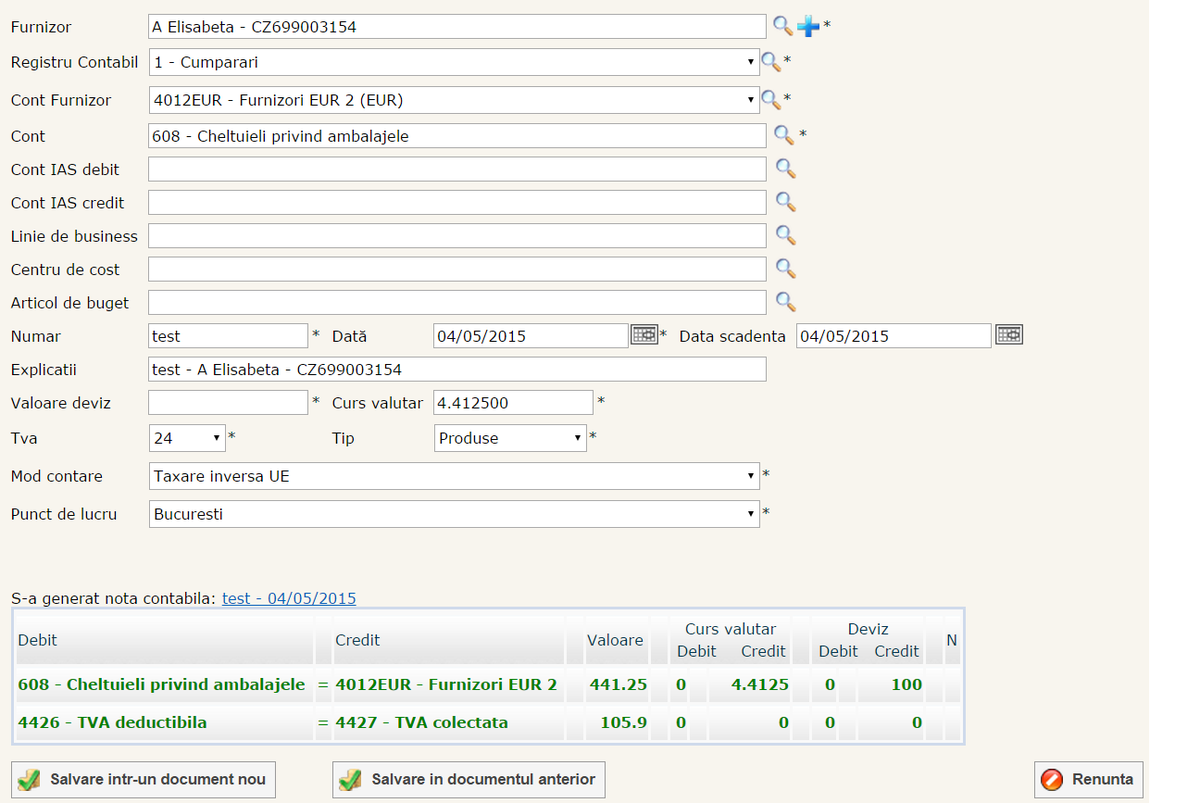Open lookup for Cont IAS debit
Screen dimensions: 1200x803
point(785,169)
